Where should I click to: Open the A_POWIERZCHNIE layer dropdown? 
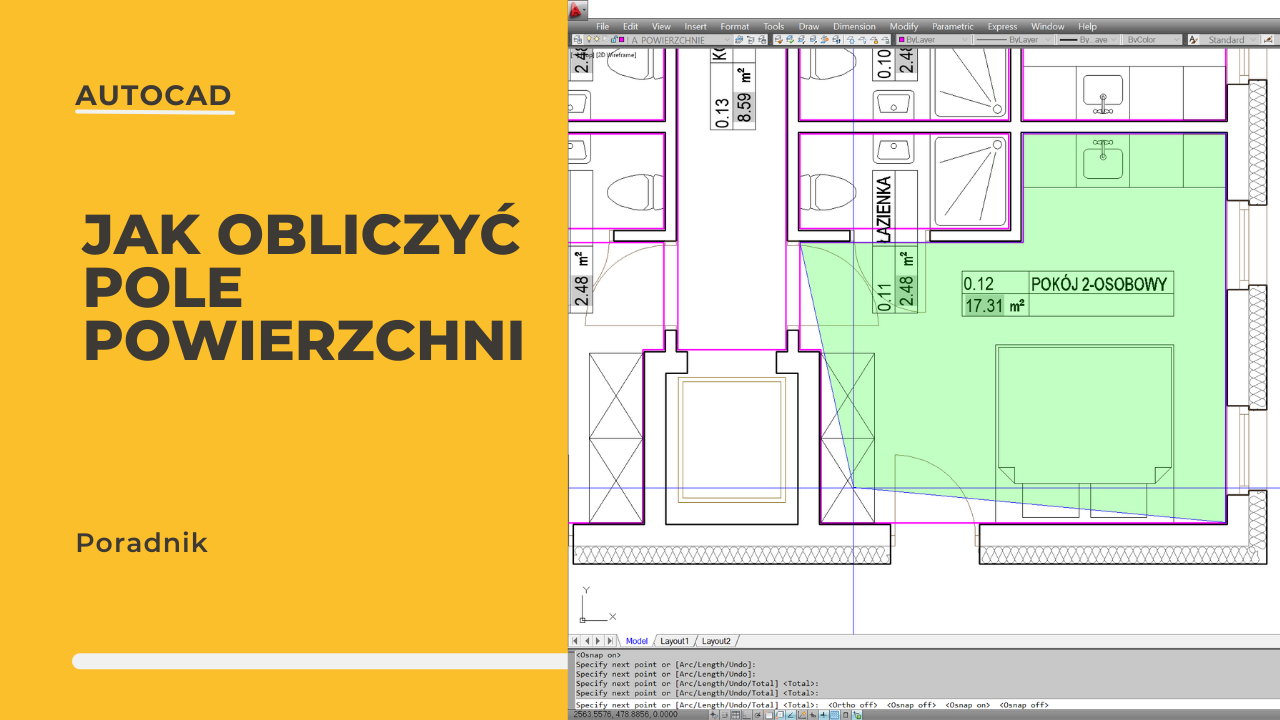point(658,40)
